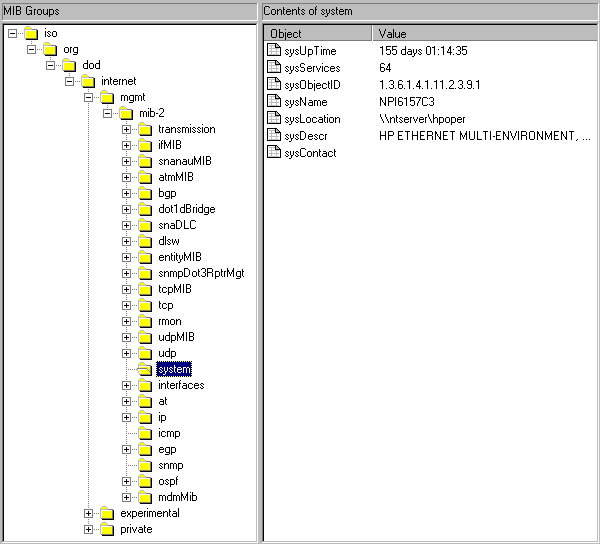Click the iso folder icon
600x545 pixels.
click(x=31, y=34)
